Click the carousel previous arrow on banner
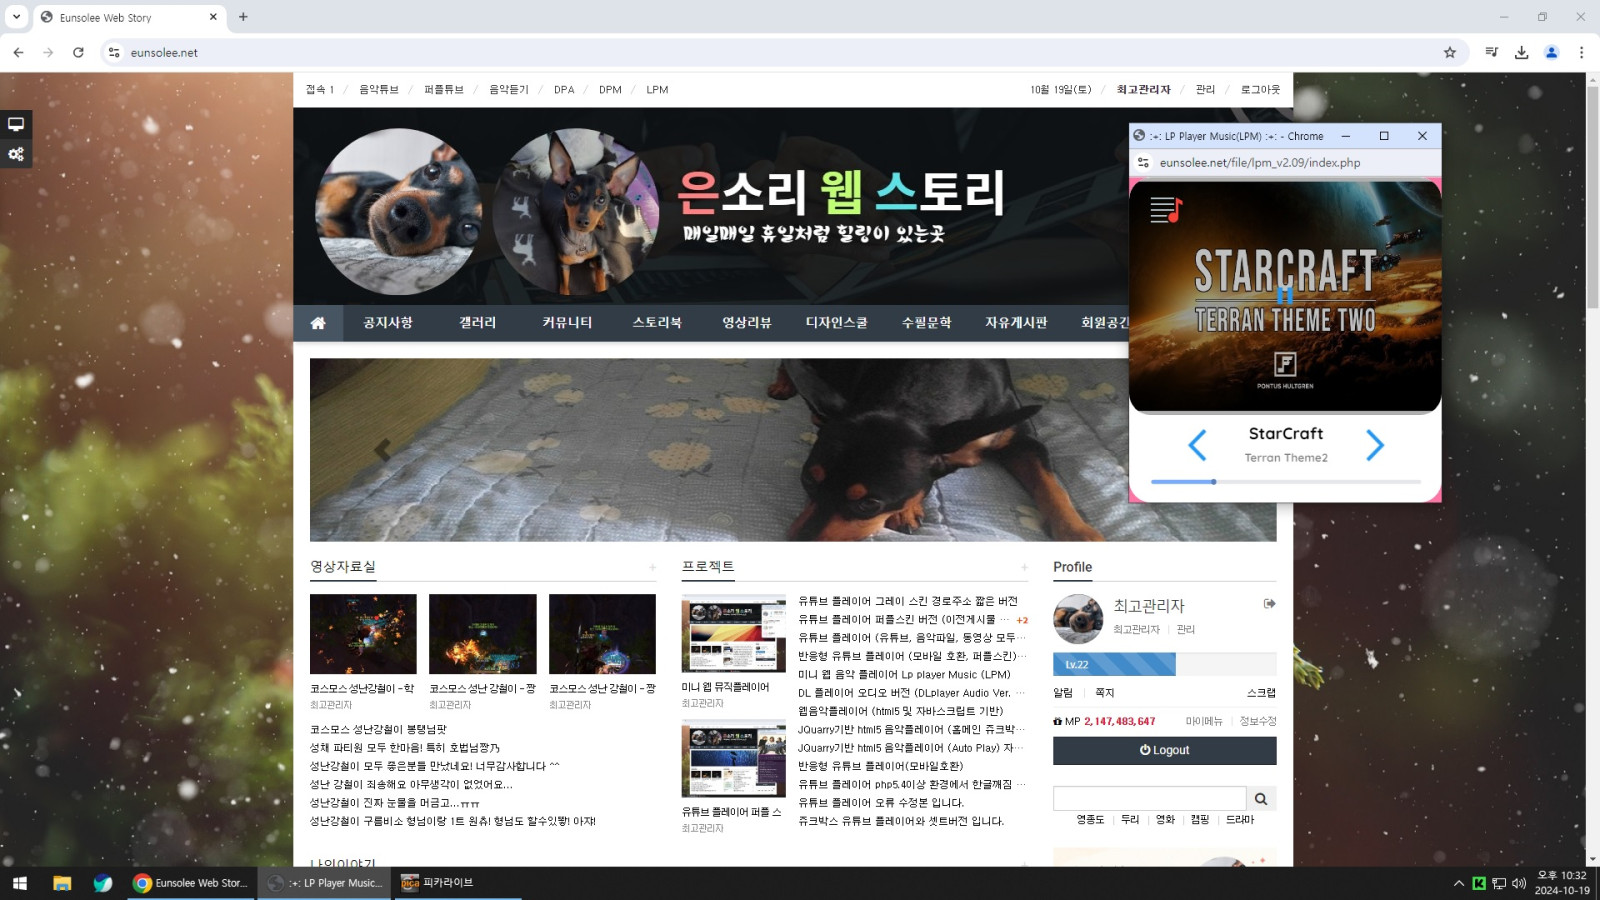The image size is (1600, 900). click(x=382, y=450)
